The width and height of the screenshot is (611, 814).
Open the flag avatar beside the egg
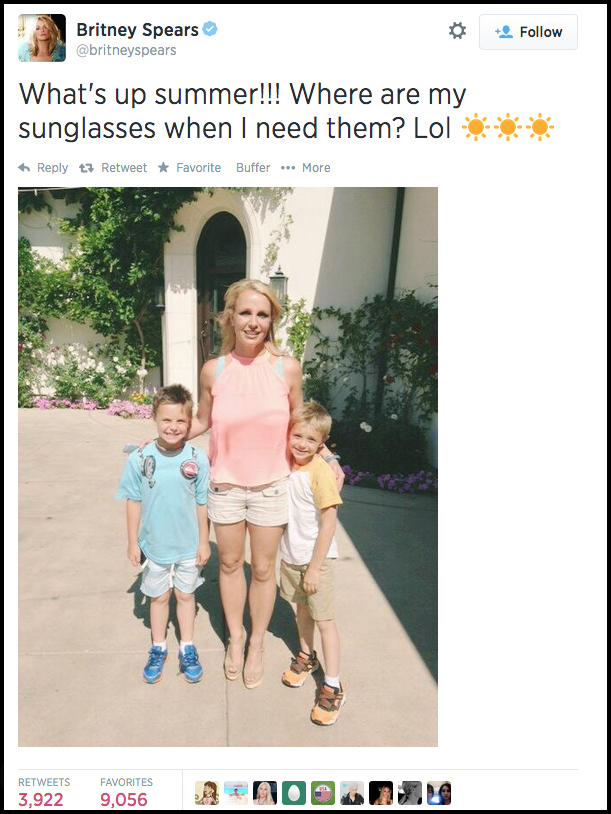[323, 793]
